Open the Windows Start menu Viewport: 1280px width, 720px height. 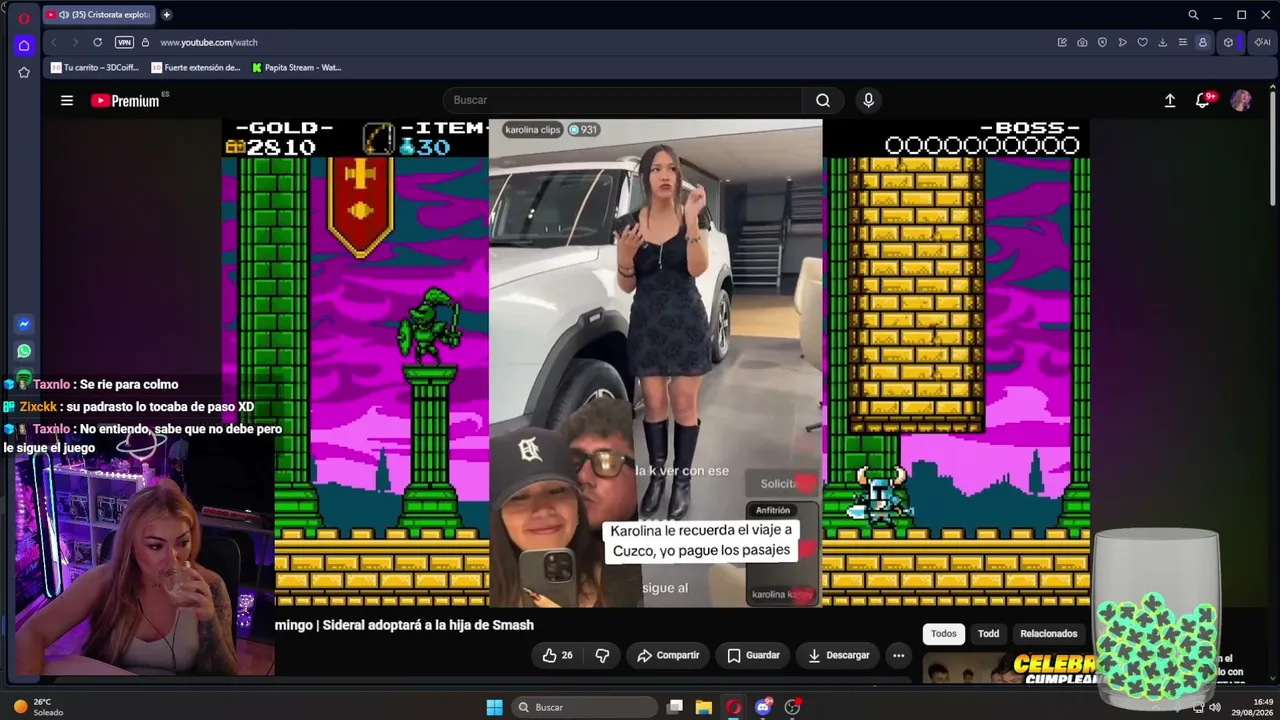click(494, 707)
